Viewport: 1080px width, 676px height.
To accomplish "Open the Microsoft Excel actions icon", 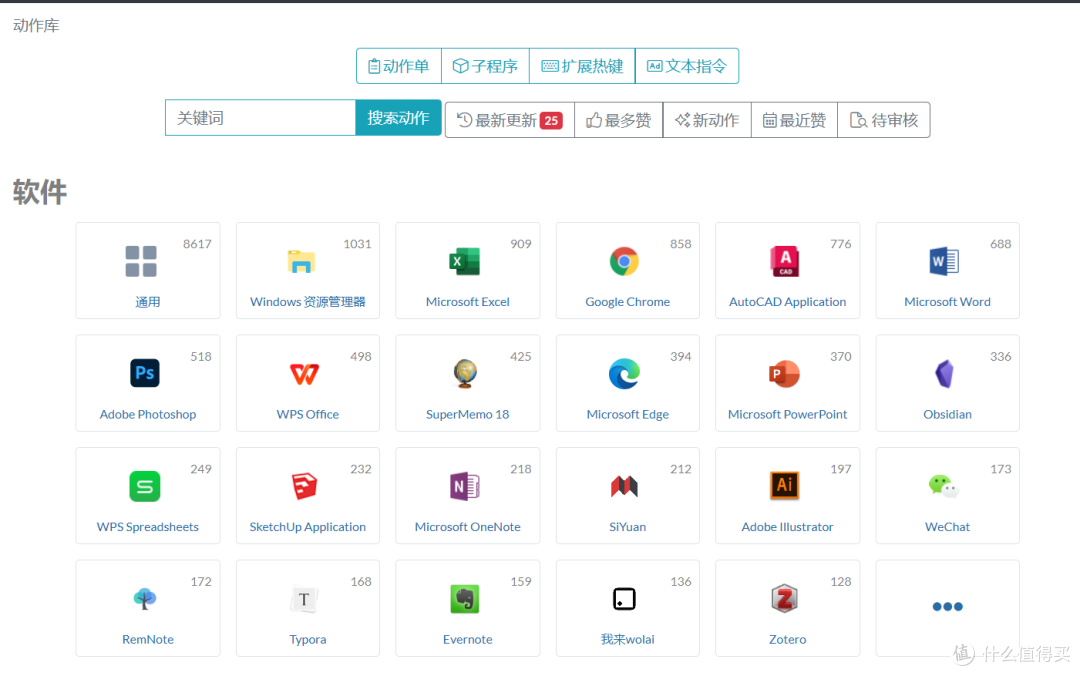I will click(465, 261).
